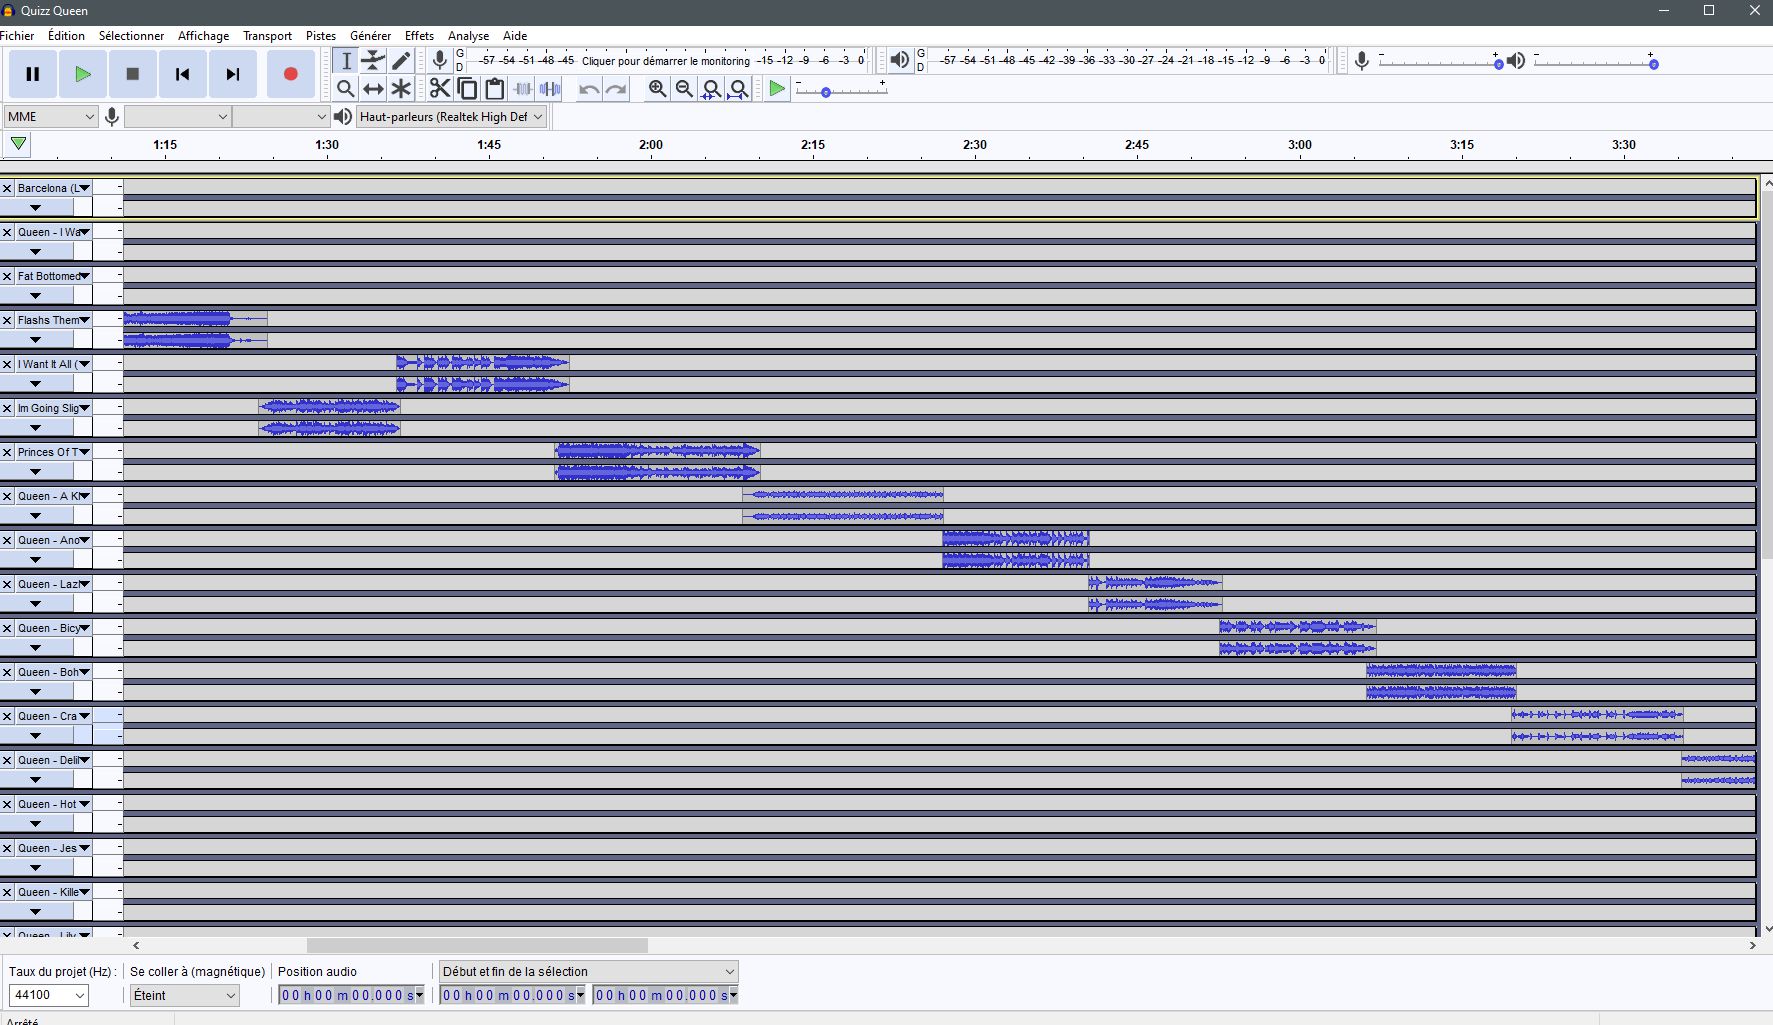Click the horizontal scrollbar thumb
This screenshot has width=1773, height=1025.
click(x=477, y=945)
